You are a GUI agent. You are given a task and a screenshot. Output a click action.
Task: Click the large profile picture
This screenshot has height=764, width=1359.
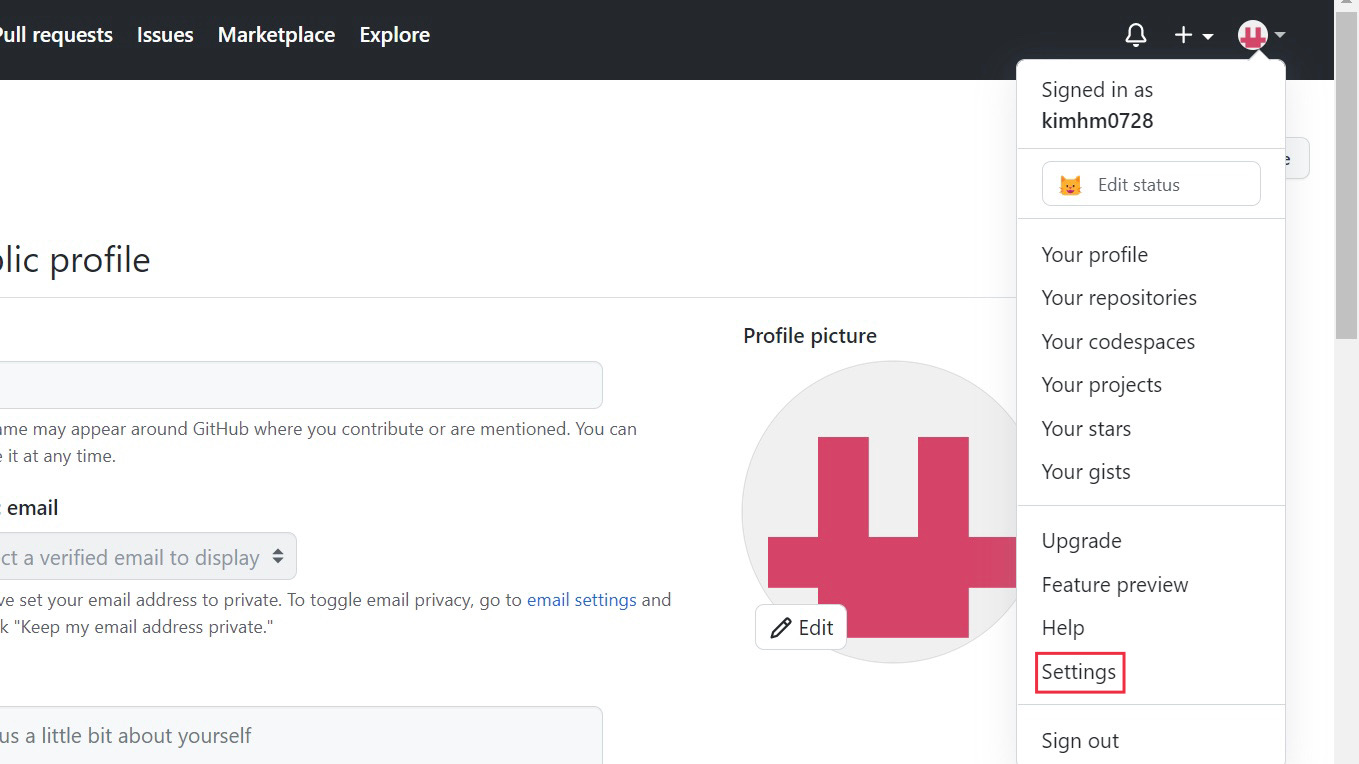(x=880, y=512)
